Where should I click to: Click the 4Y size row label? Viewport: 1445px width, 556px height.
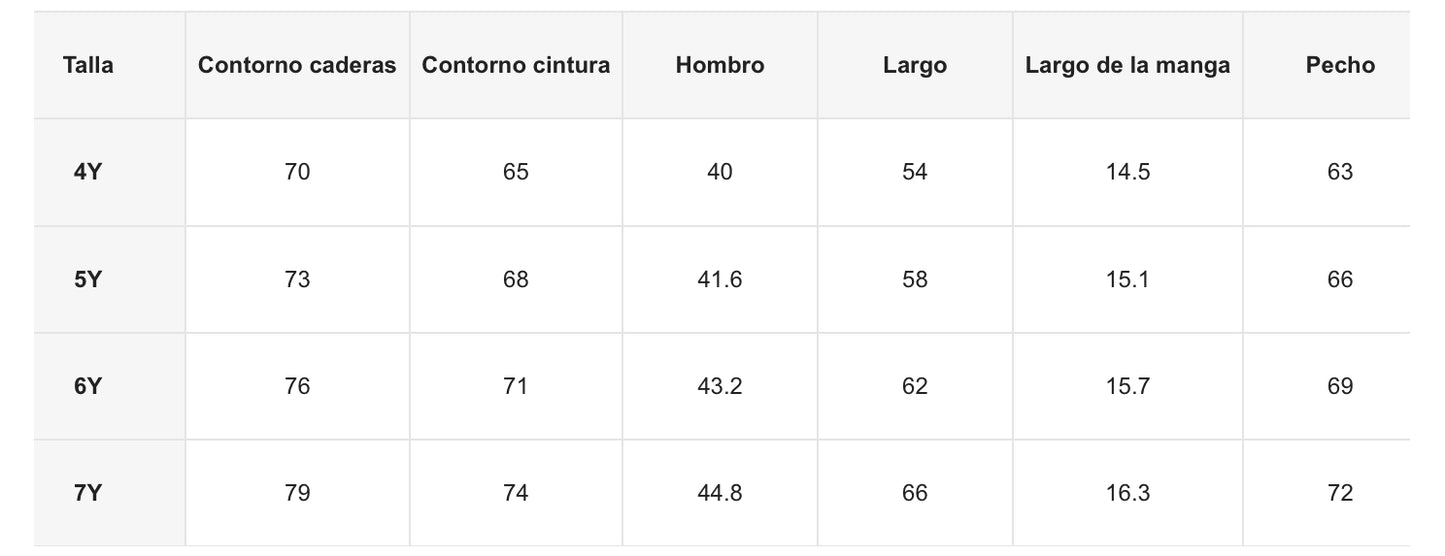(x=88, y=172)
